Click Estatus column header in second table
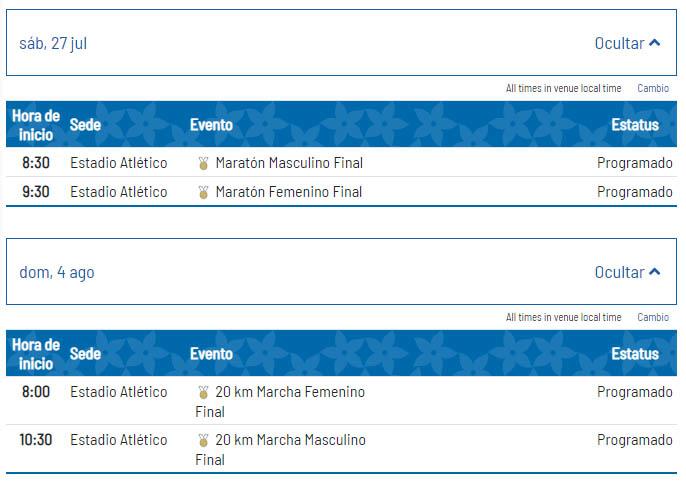The width and height of the screenshot is (686, 491). pos(635,354)
